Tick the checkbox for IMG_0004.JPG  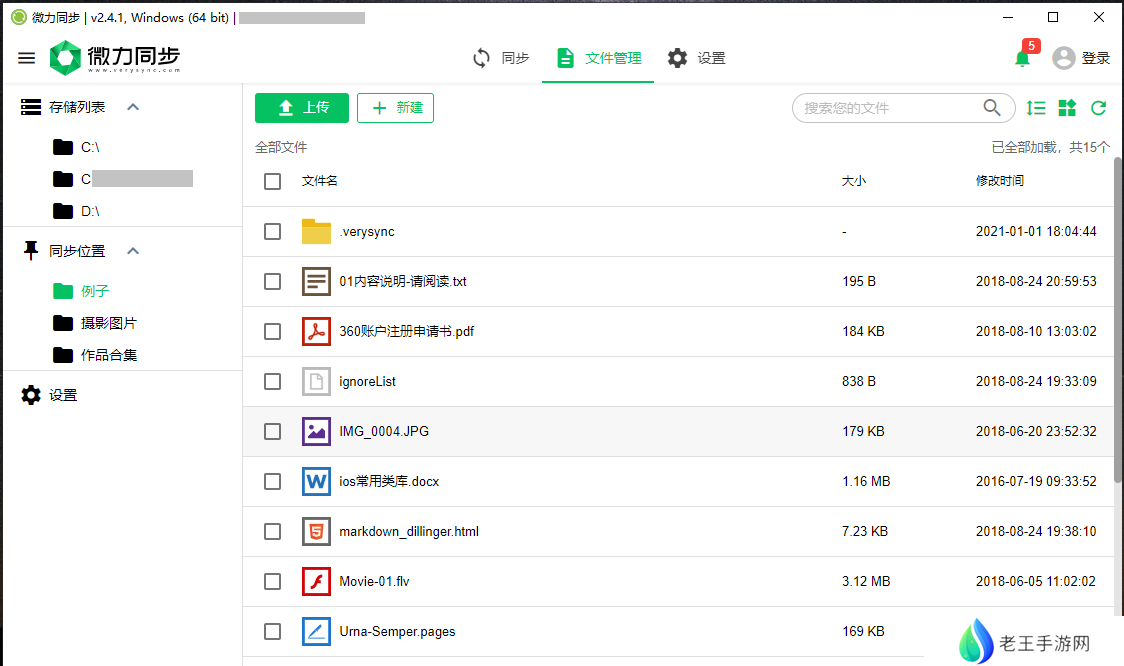[x=272, y=431]
